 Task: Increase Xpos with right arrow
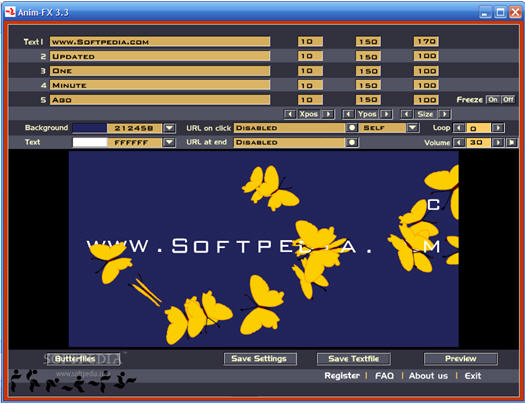328,114
